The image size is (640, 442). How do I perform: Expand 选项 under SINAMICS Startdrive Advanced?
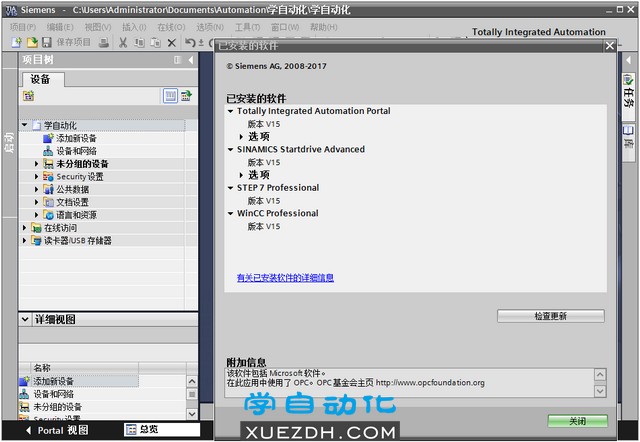tap(241, 175)
